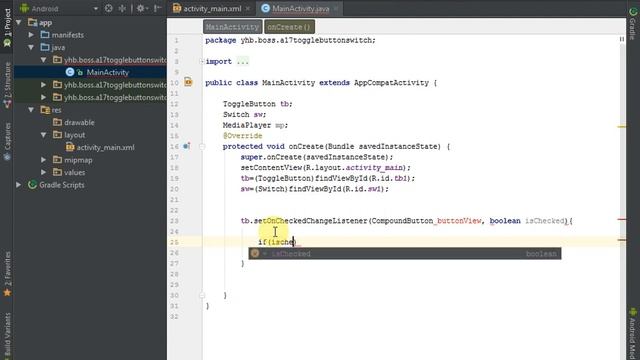
Task: Click Android icon on lower right stripe
Action: pos(633,312)
